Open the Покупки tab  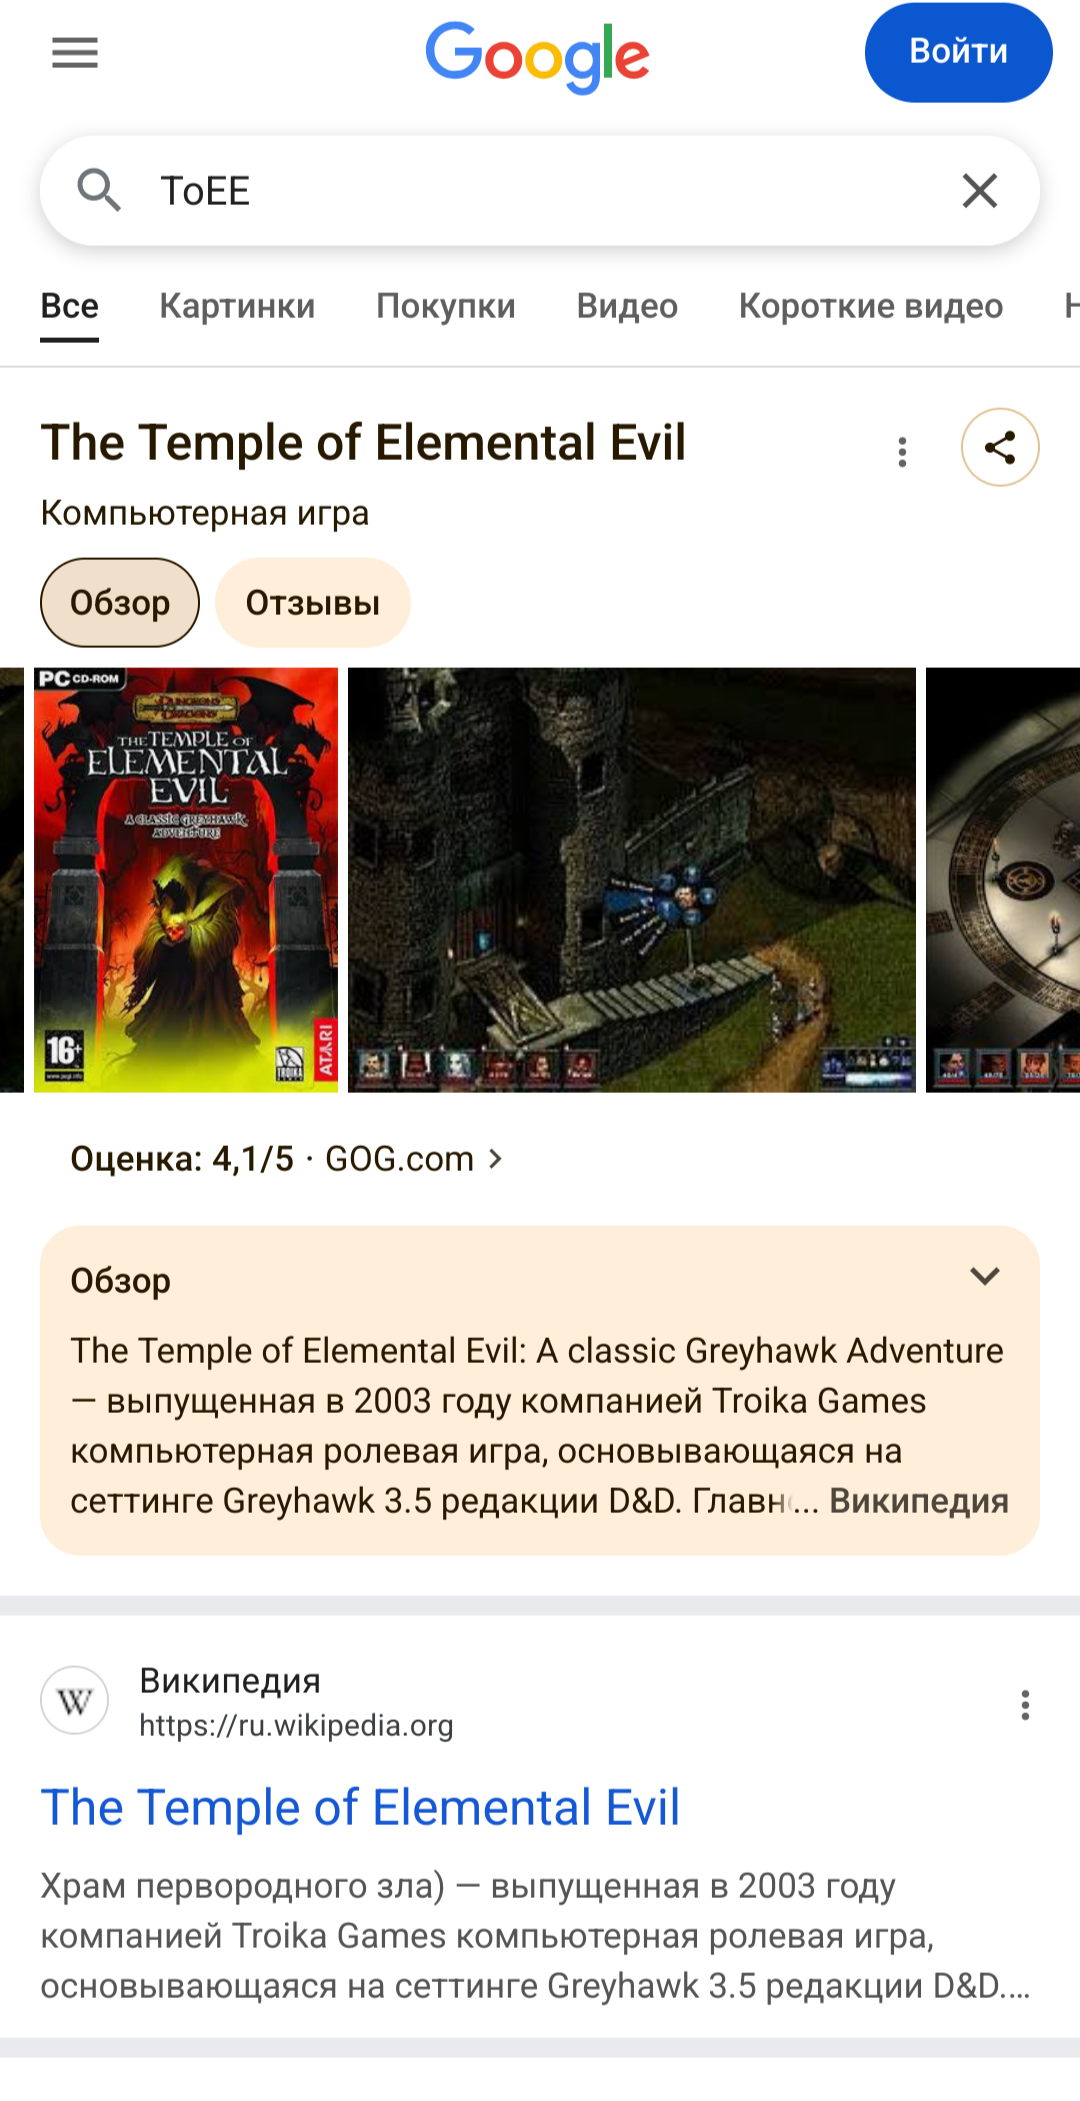(446, 306)
